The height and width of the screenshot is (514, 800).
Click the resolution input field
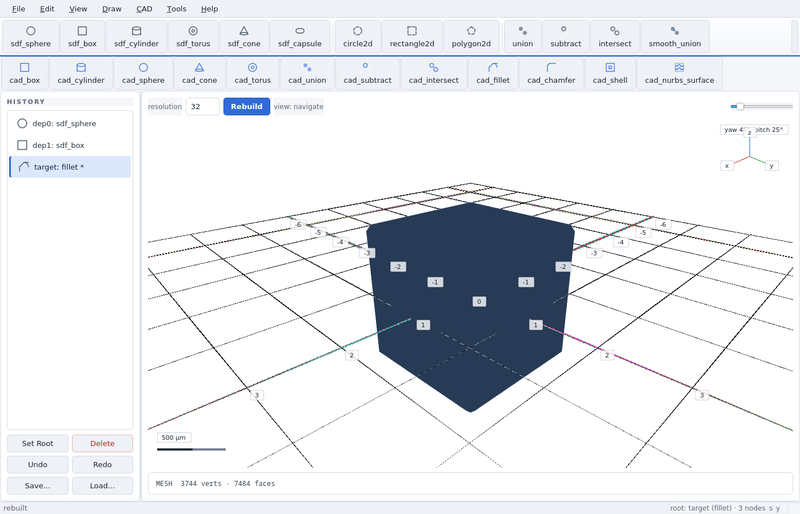pyautogui.click(x=203, y=106)
